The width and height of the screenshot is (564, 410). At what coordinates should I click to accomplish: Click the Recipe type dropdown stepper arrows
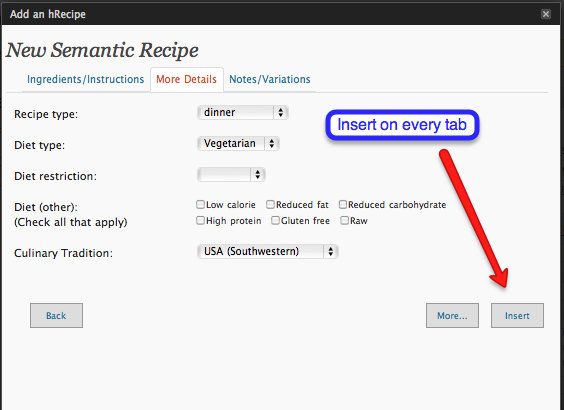(281, 113)
